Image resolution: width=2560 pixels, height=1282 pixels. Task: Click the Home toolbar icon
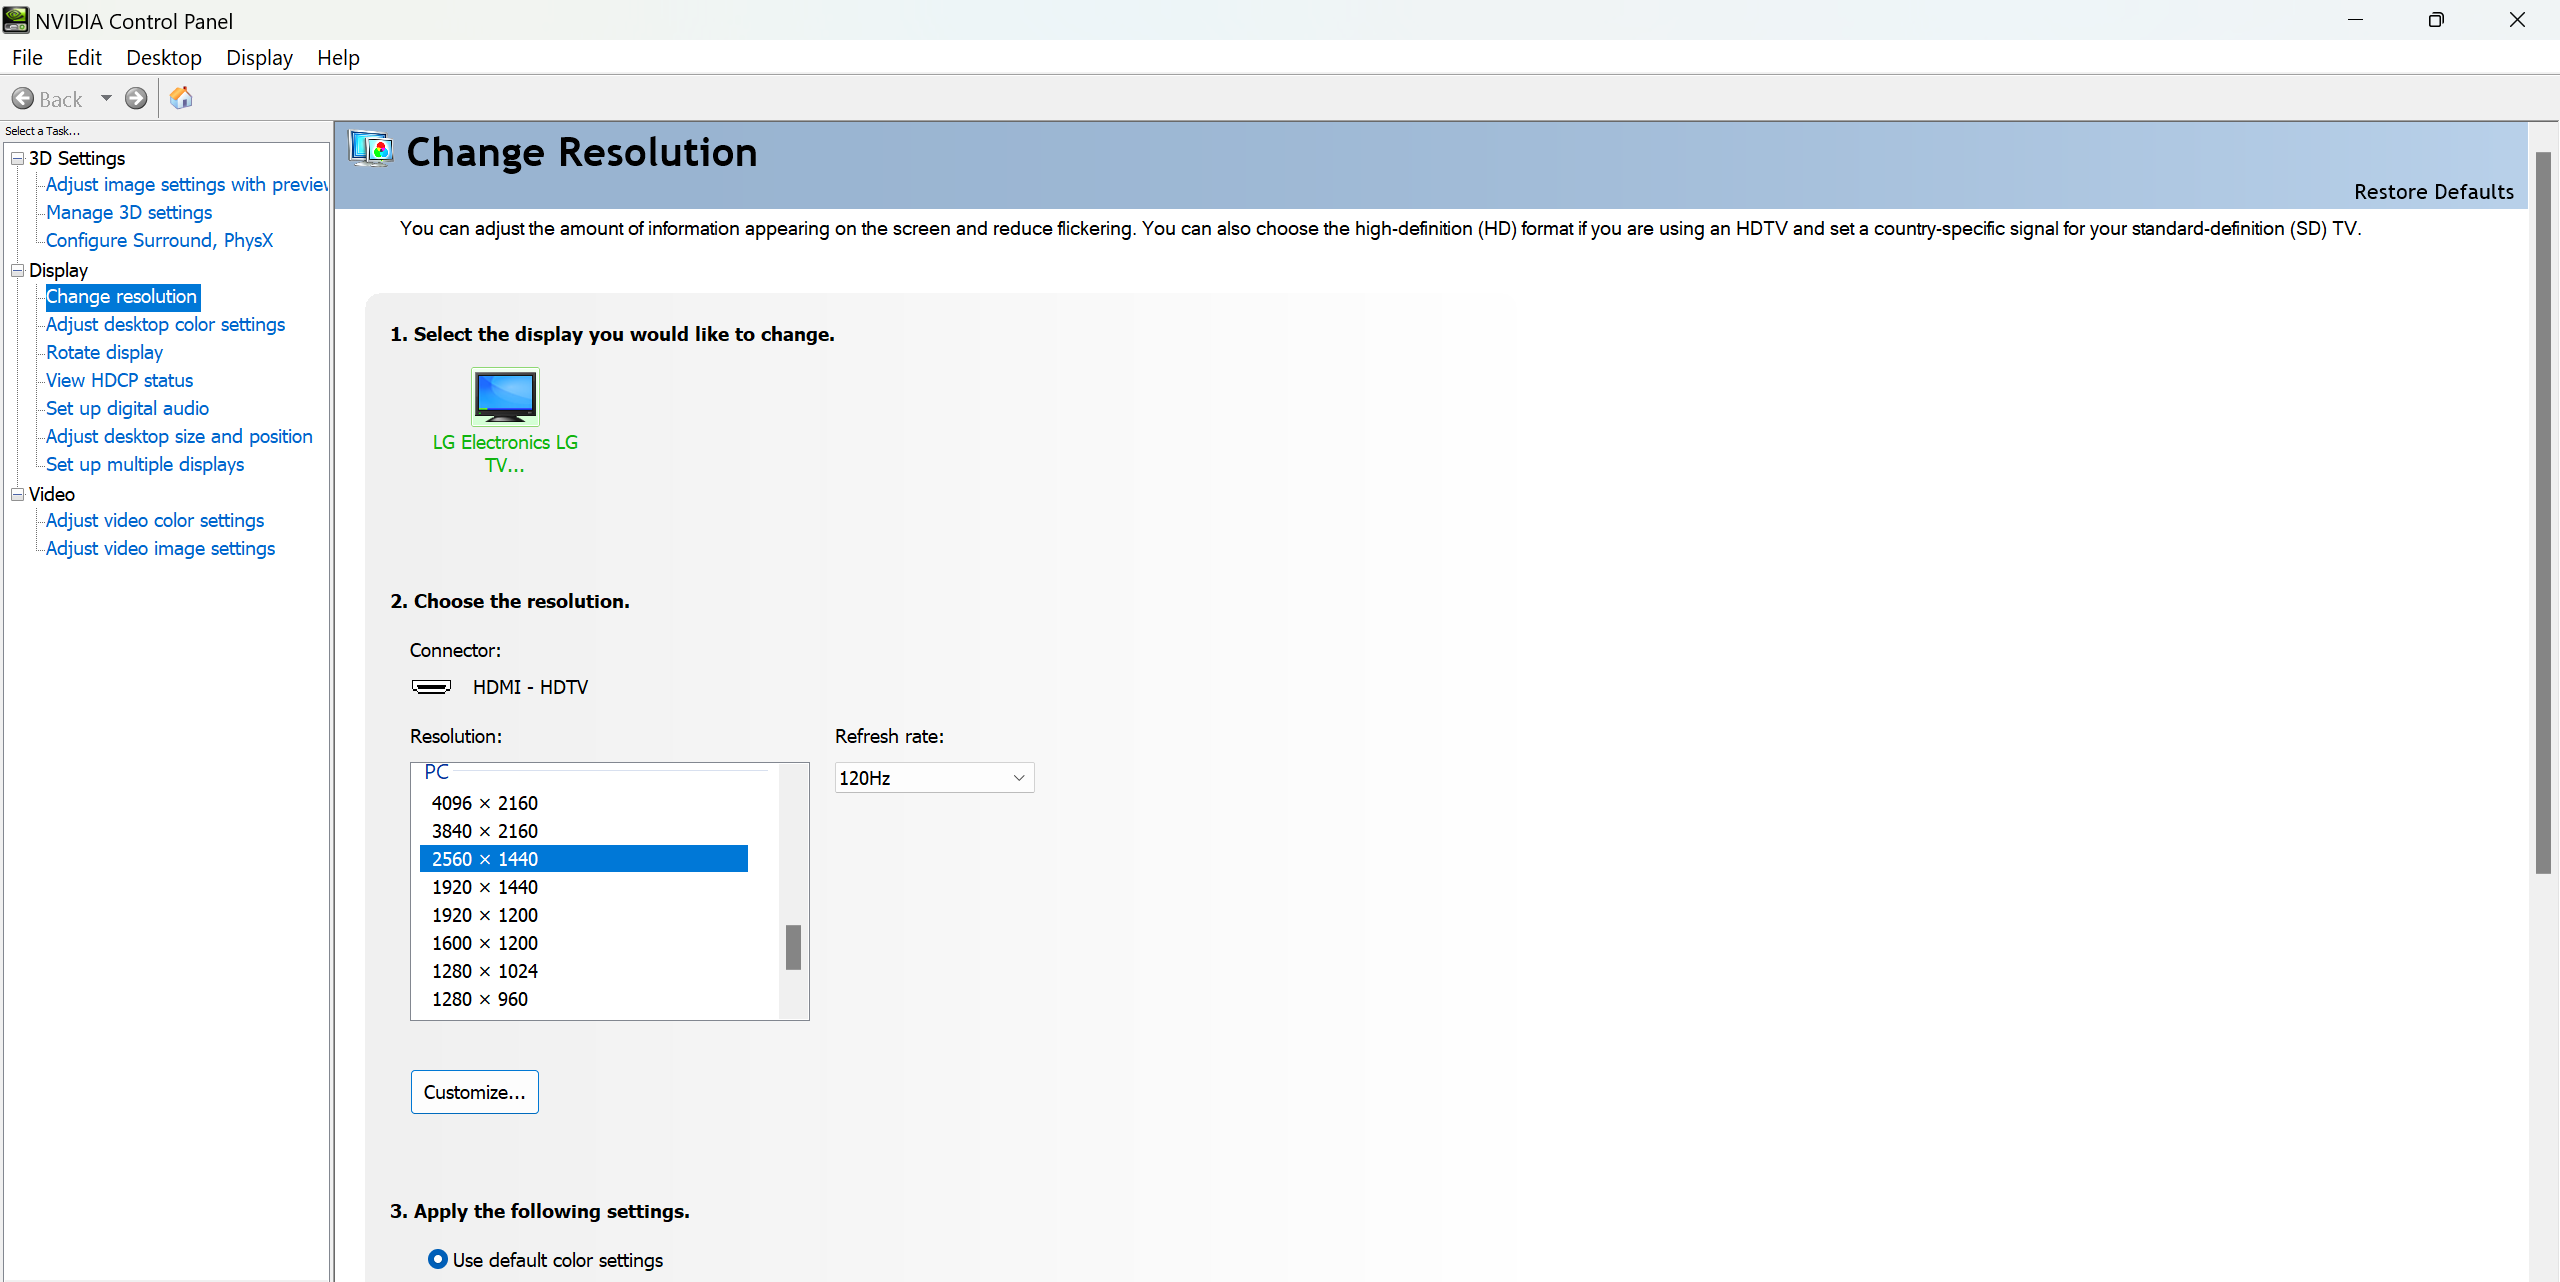pyautogui.click(x=181, y=98)
